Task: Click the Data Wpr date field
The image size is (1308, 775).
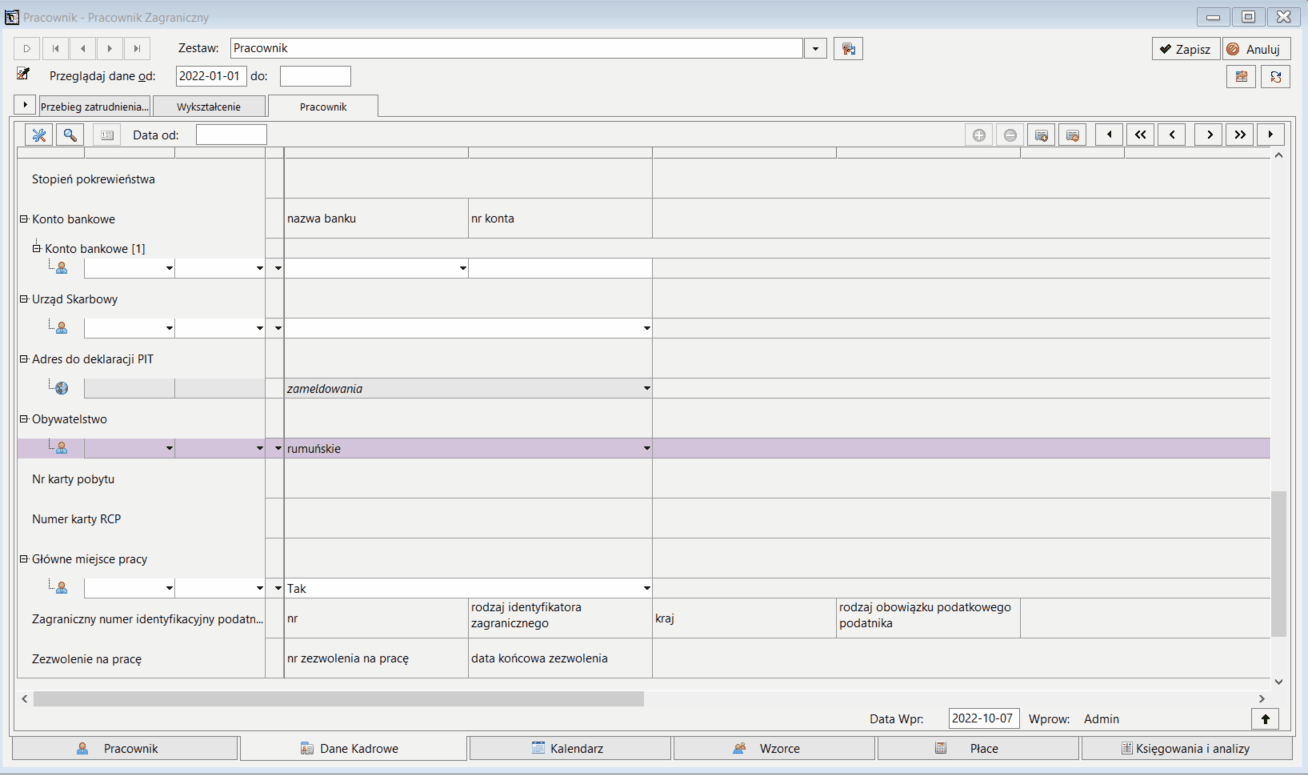Action: click(x=984, y=718)
